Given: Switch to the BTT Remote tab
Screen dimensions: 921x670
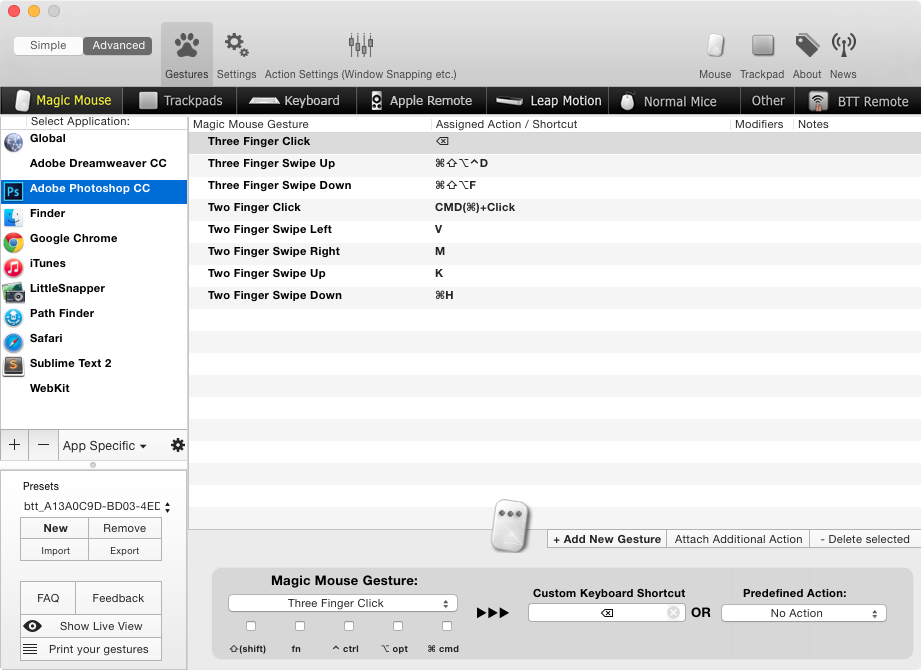Looking at the screenshot, I should pyautogui.click(x=858, y=101).
